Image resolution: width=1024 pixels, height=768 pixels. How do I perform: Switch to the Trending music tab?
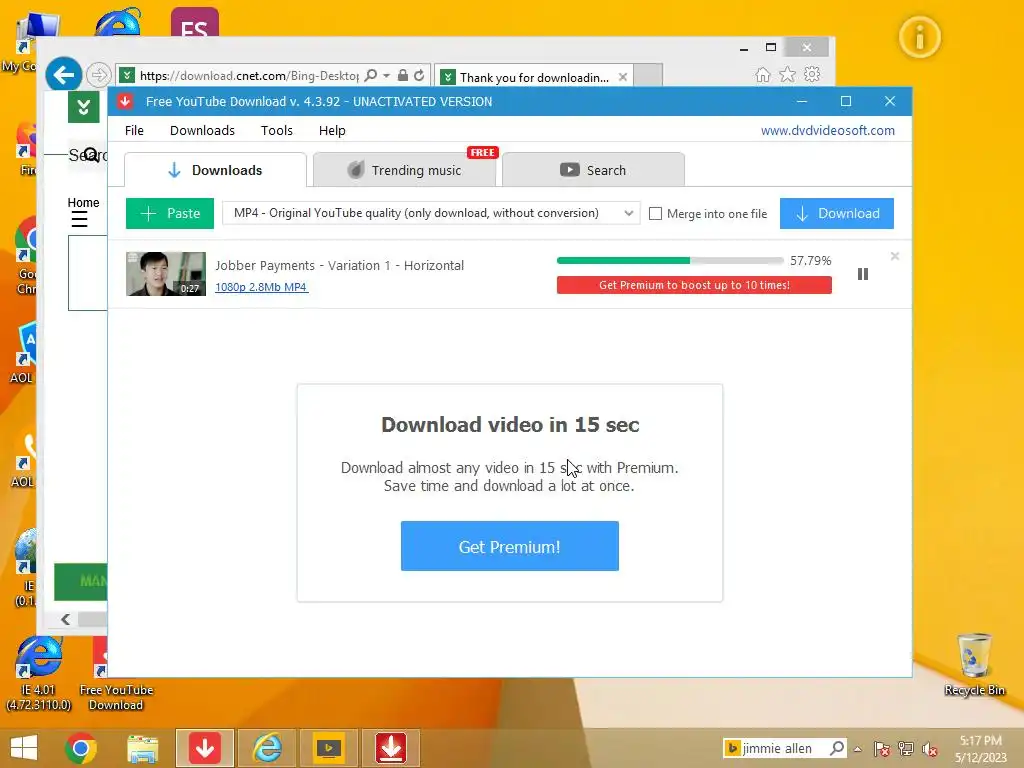(x=404, y=170)
